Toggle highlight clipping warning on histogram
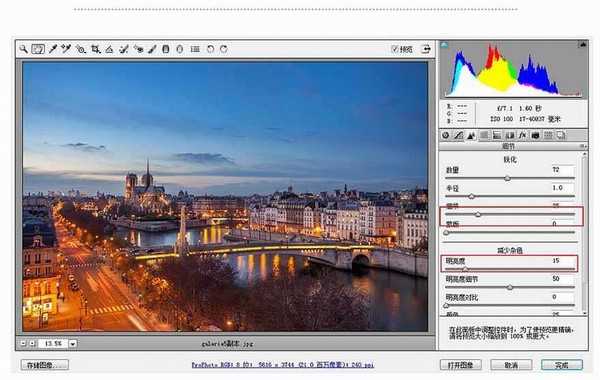 [x=582, y=45]
